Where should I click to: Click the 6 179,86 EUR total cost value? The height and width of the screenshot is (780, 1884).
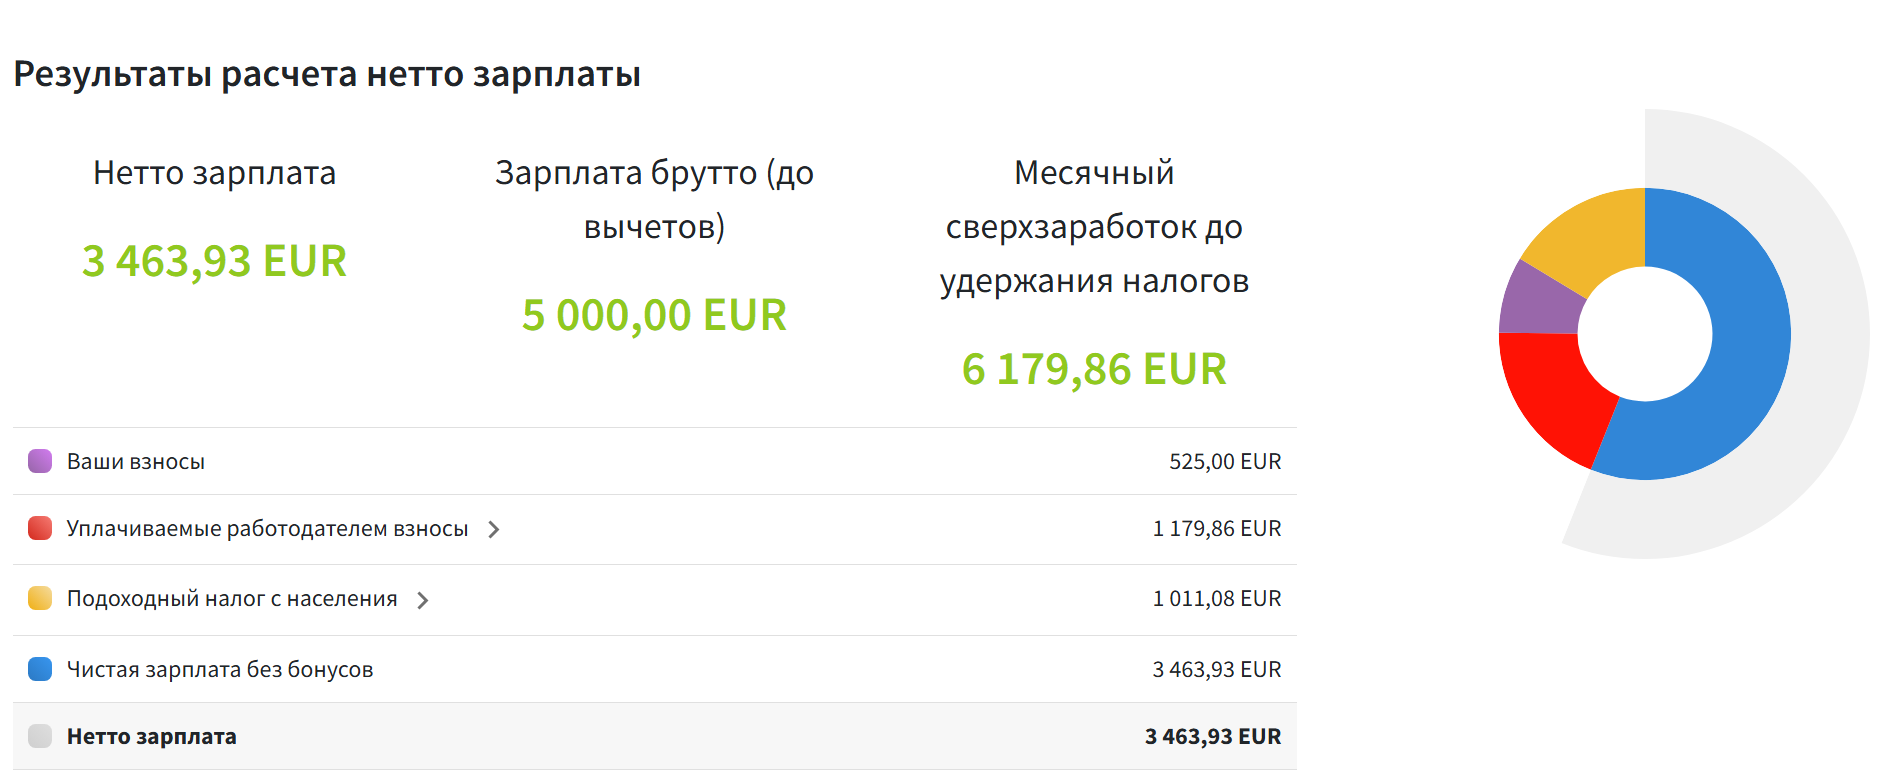pos(1094,369)
